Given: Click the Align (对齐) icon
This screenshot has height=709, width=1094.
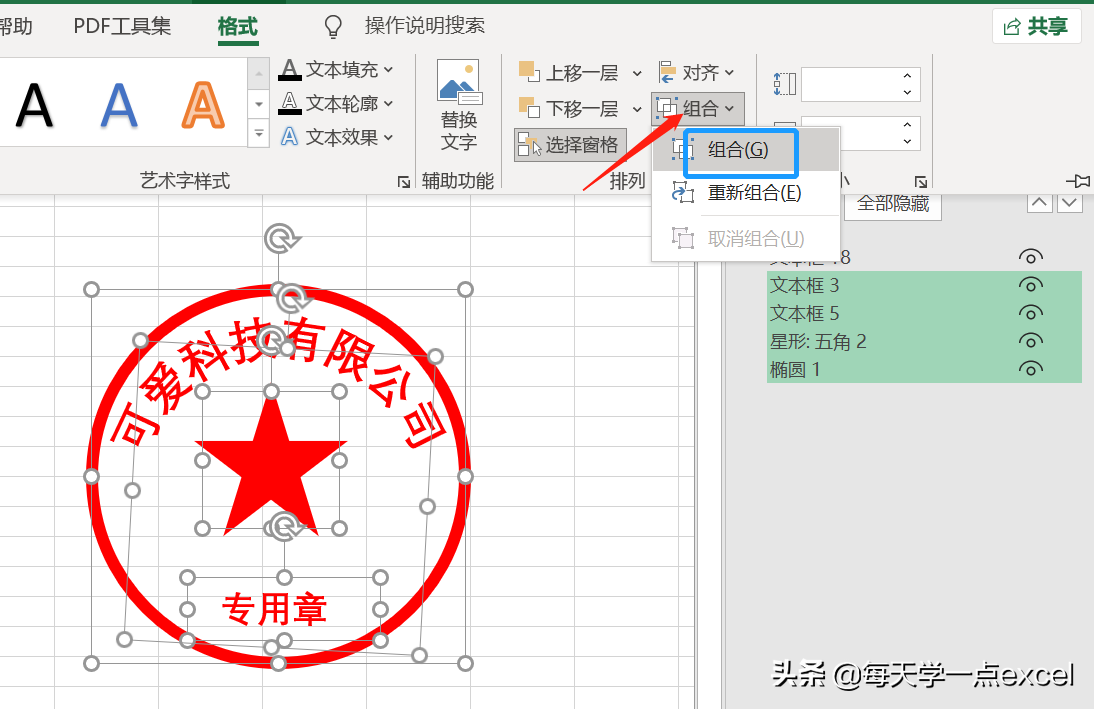Looking at the screenshot, I should 668,72.
